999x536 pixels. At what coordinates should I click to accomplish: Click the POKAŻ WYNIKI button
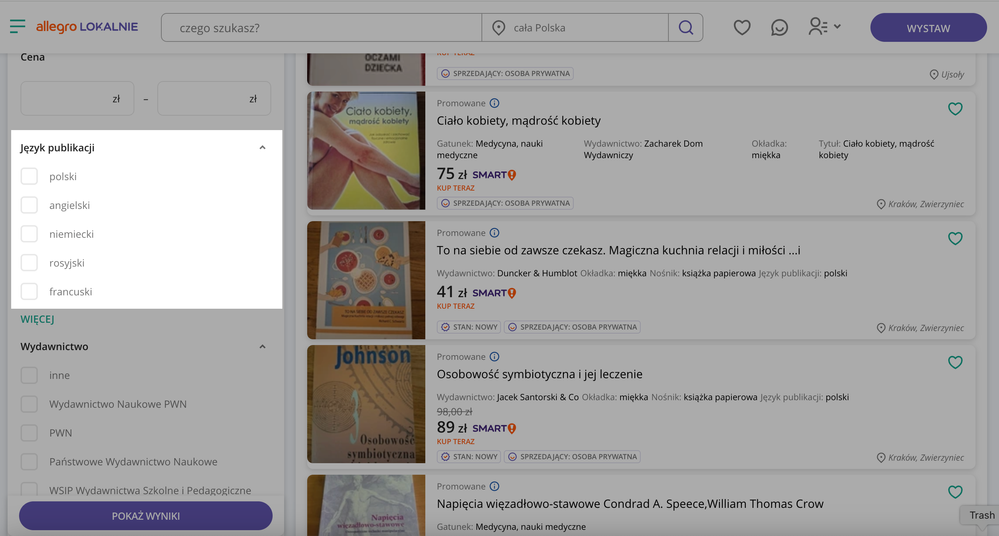pos(146,516)
